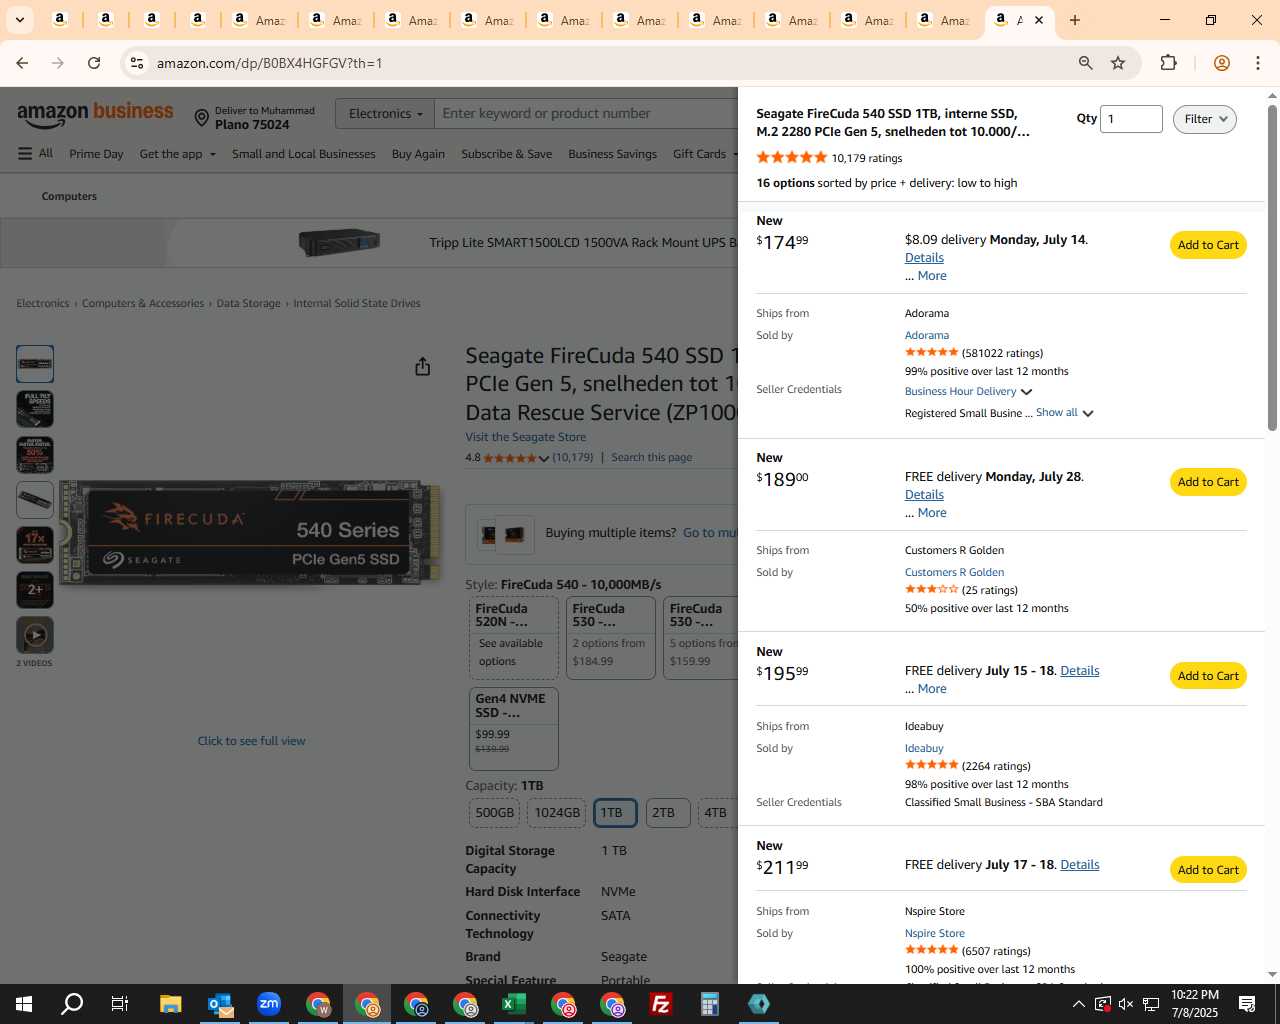Image resolution: width=1280 pixels, height=1024 pixels.
Task: Open the Filter dropdown in offers panel
Action: pyautogui.click(x=1204, y=119)
